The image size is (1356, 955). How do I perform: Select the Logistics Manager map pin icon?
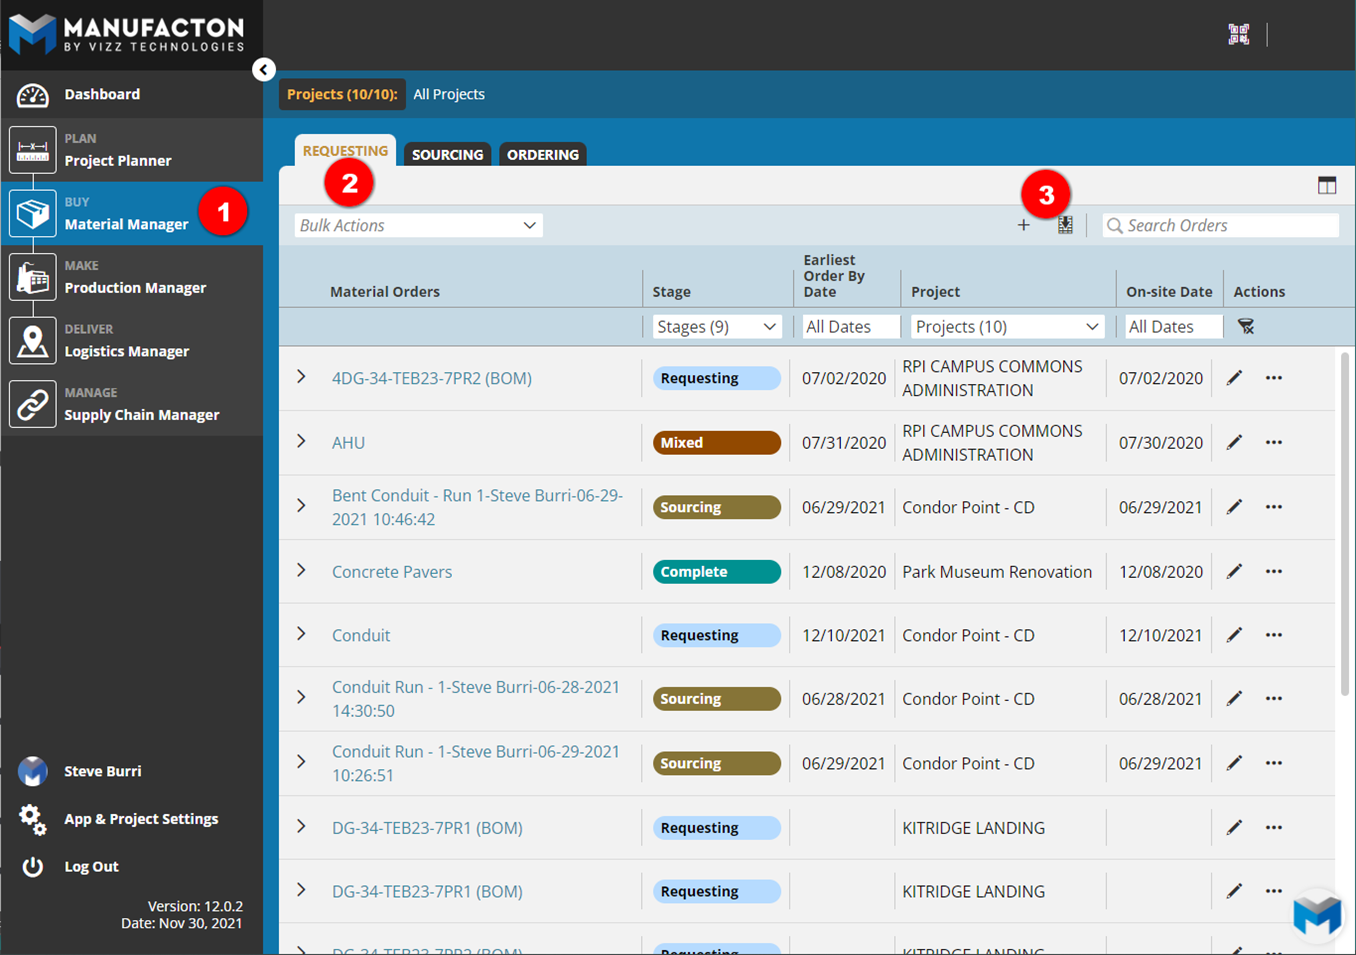coord(32,341)
